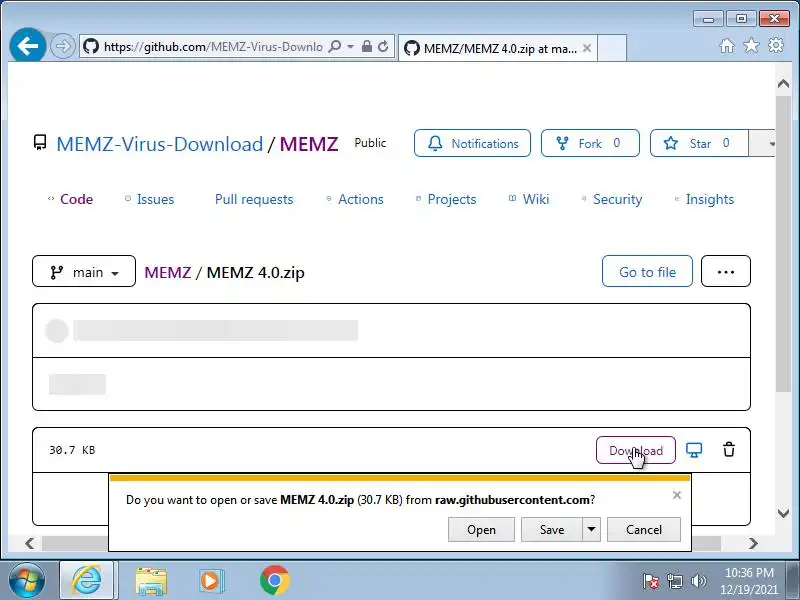Expand the dropdown beside Star button

tap(762, 143)
